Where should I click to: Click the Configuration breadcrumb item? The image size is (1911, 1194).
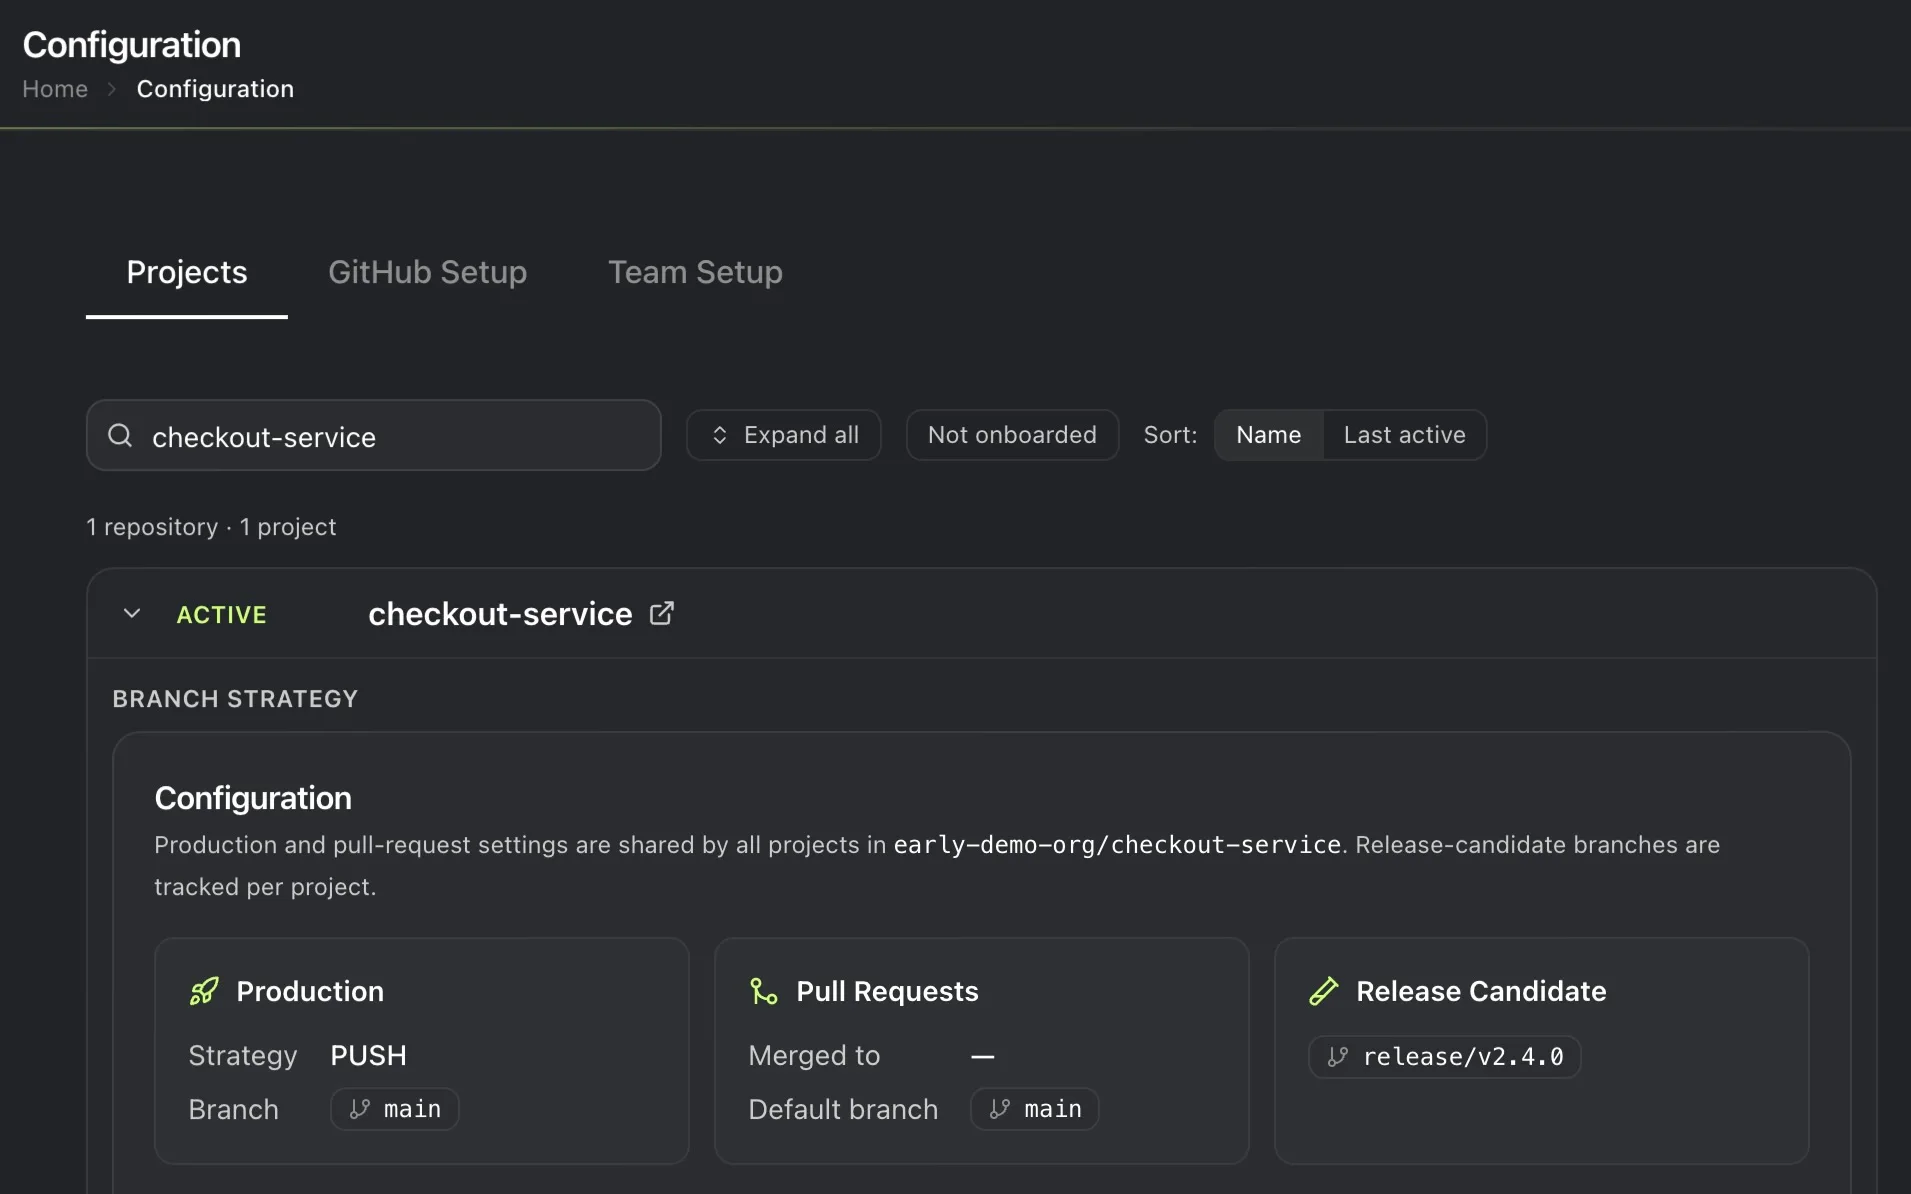click(215, 89)
